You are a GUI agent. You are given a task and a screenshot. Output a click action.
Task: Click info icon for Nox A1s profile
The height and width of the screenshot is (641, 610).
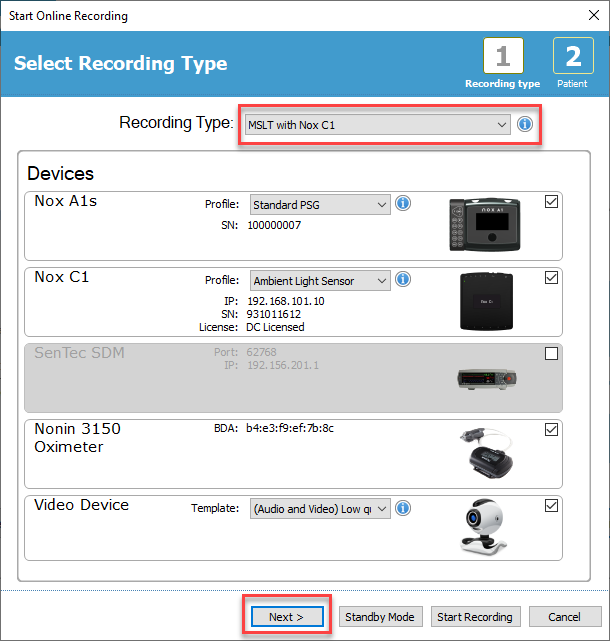[403, 203]
